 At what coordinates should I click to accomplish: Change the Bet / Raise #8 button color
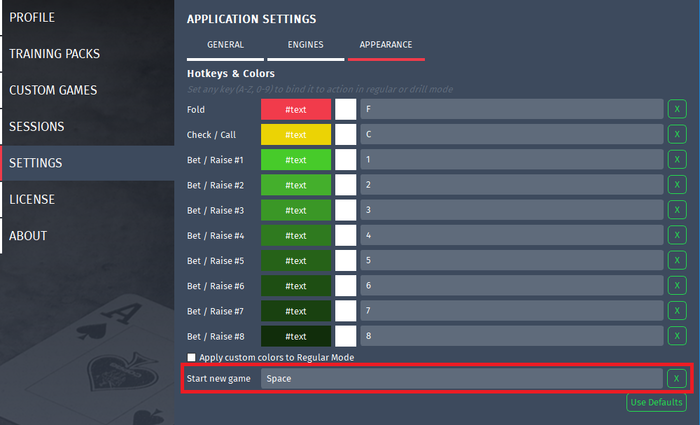click(x=296, y=336)
